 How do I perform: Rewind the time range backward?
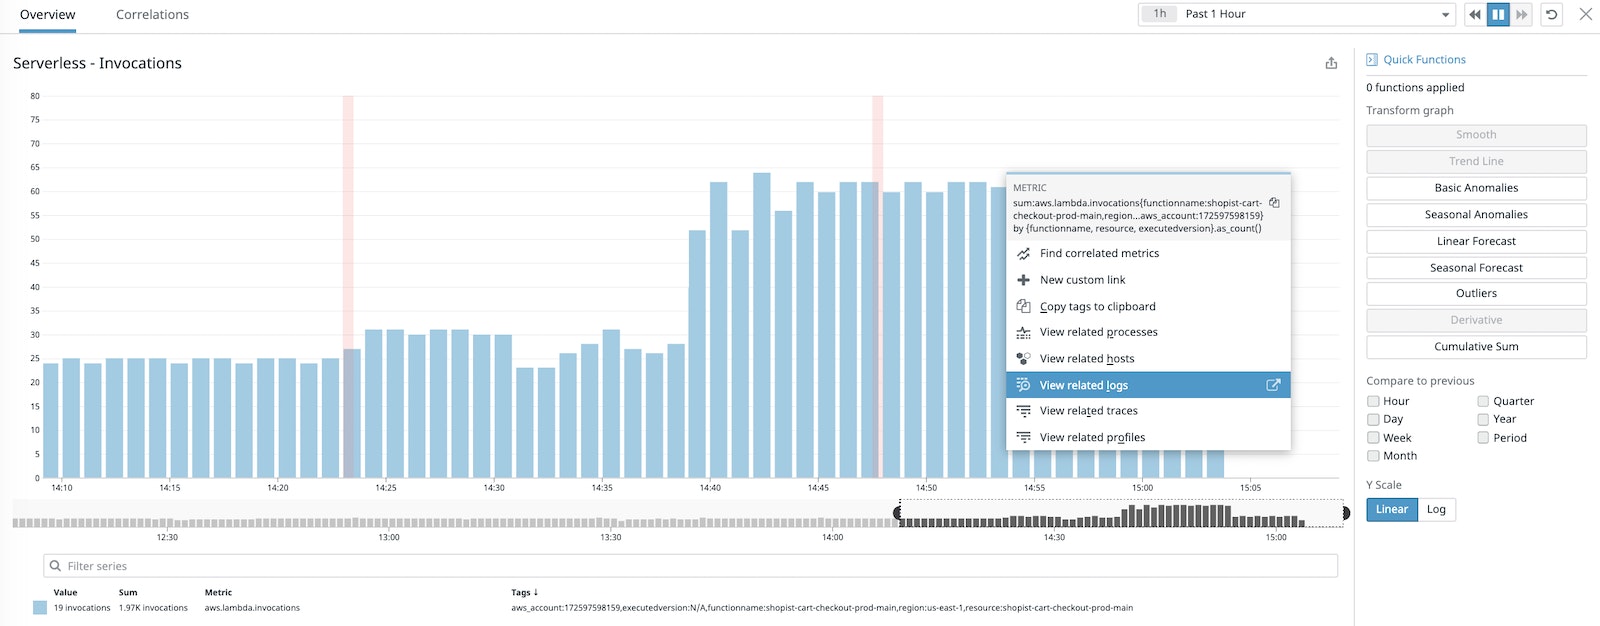pyautogui.click(x=1474, y=14)
